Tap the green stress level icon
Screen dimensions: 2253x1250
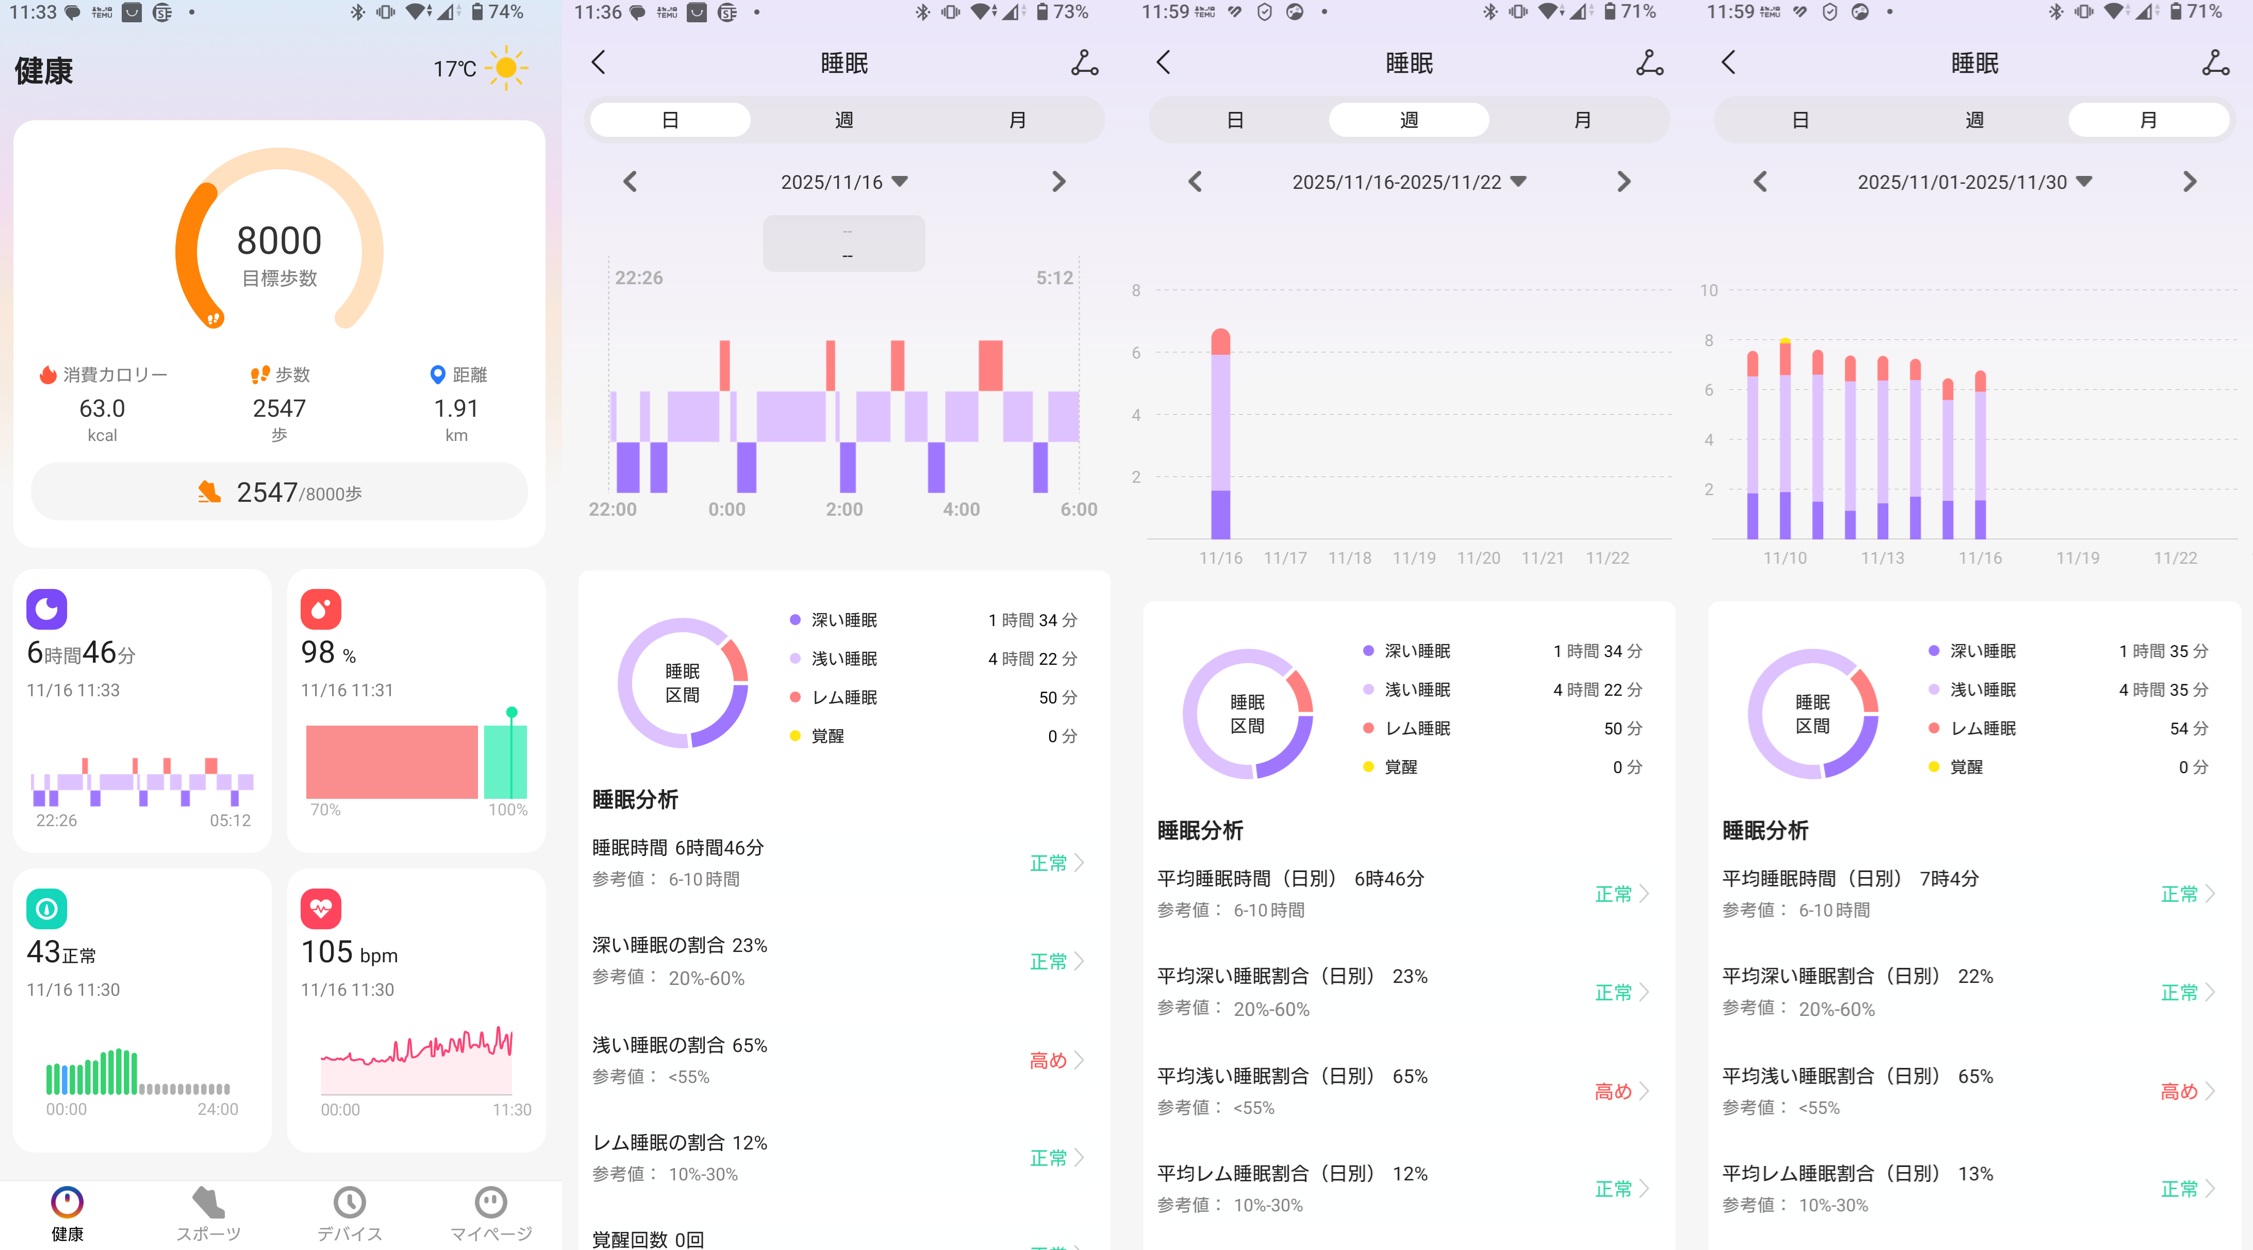(47, 908)
